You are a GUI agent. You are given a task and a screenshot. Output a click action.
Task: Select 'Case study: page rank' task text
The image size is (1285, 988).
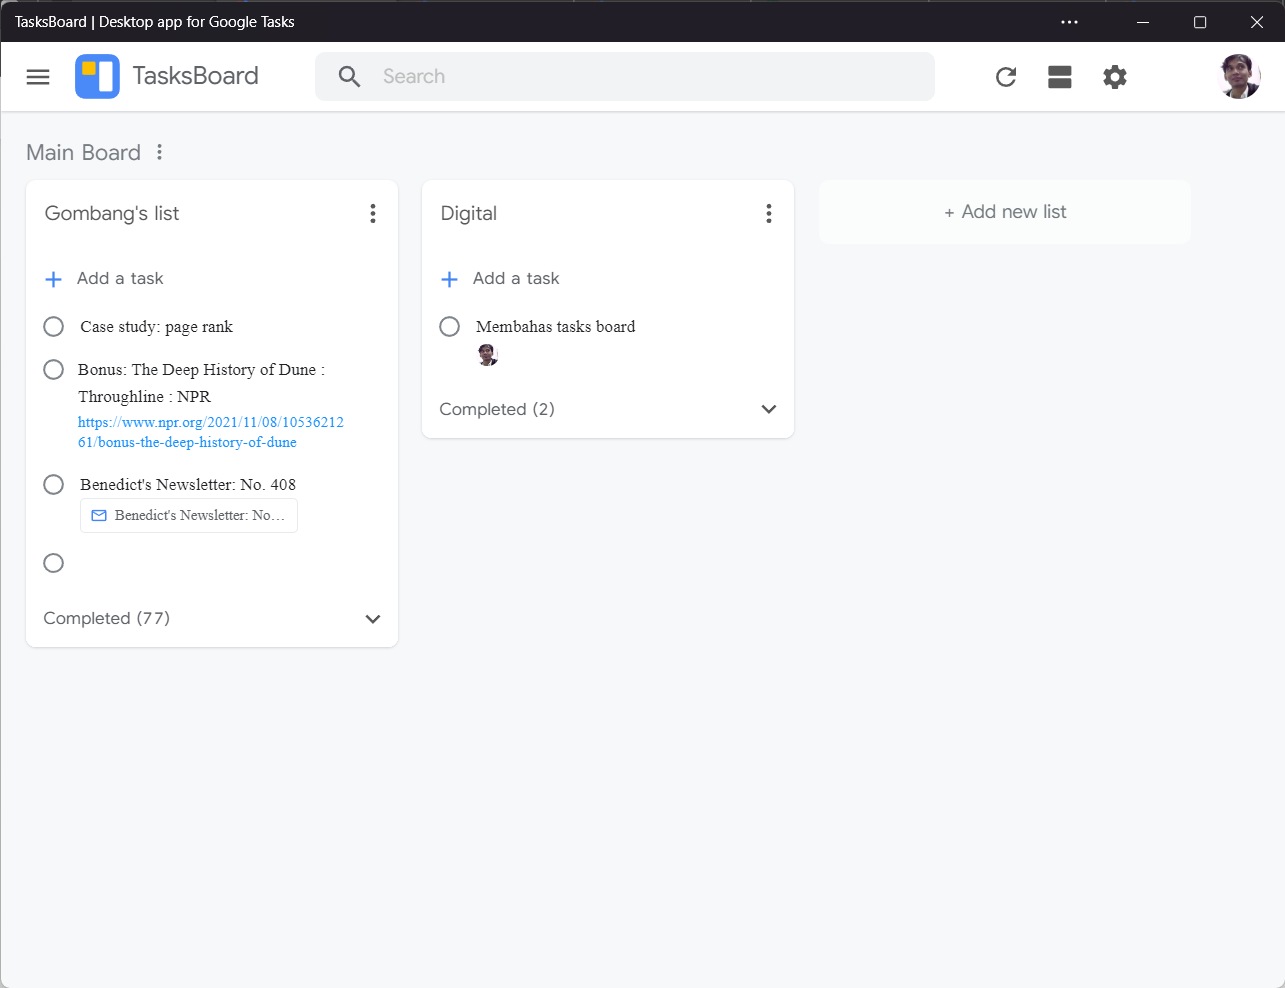click(x=157, y=327)
